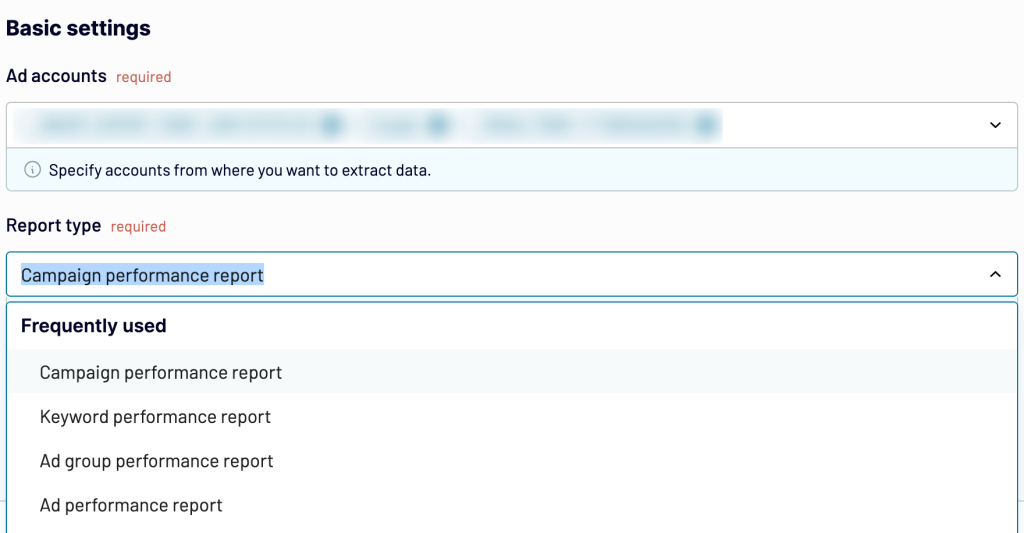Remove the second blurred ad account chip
The image size is (1024, 533).
438,124
